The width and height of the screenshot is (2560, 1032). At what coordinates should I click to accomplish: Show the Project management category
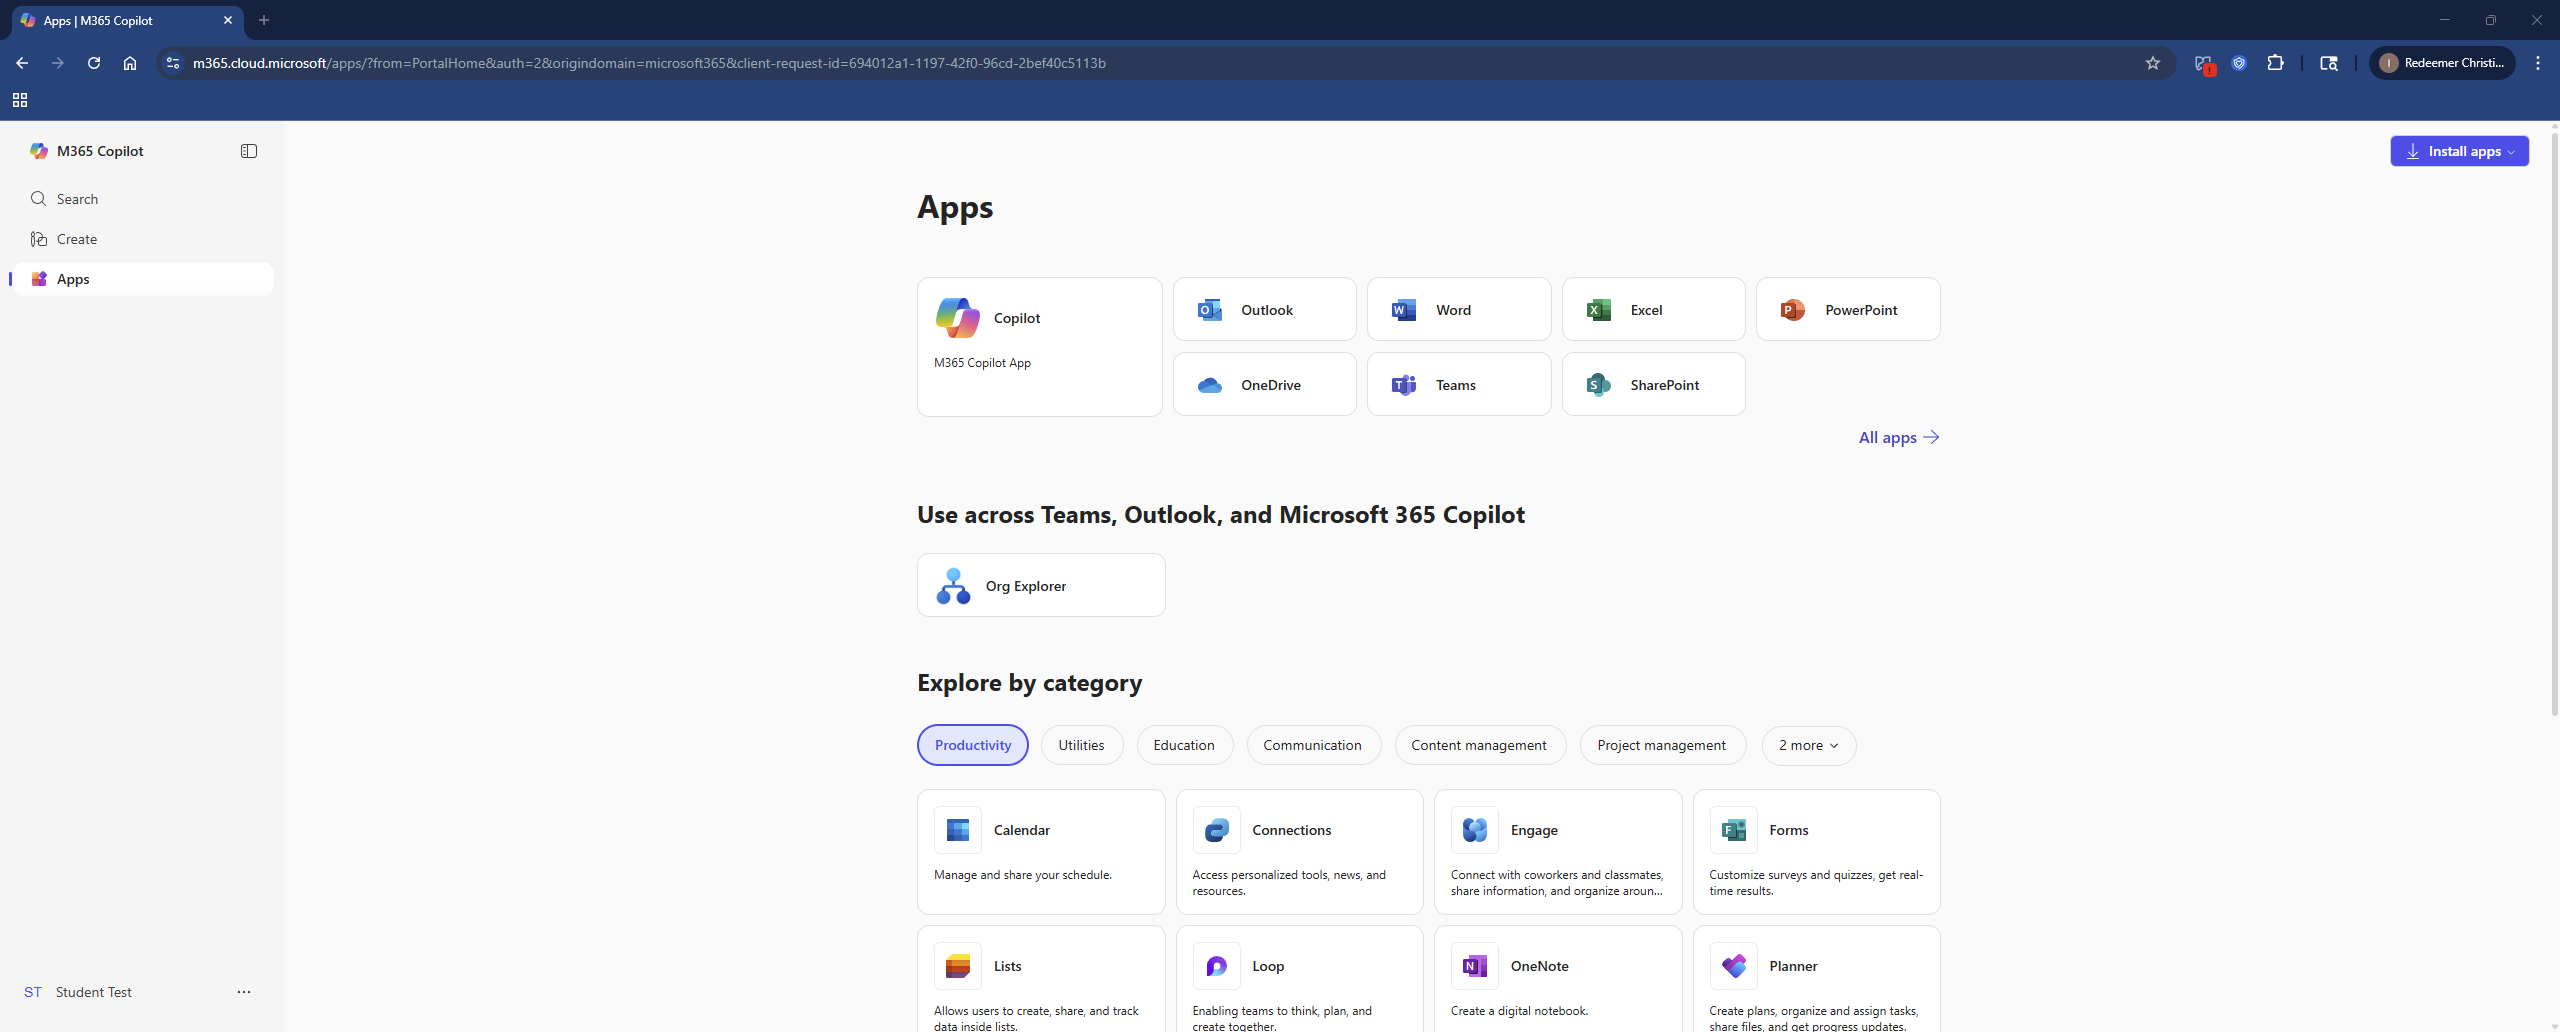(x=1662, y=746)
